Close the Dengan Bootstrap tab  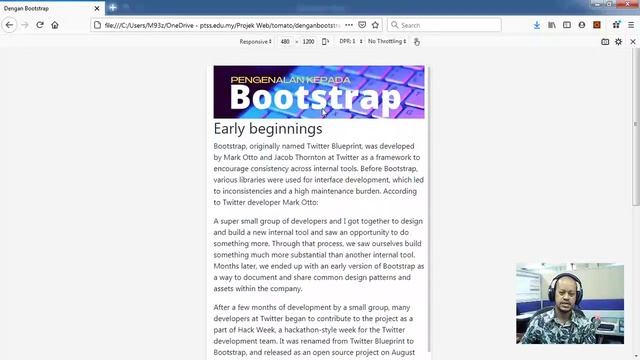tap(97, 8)
